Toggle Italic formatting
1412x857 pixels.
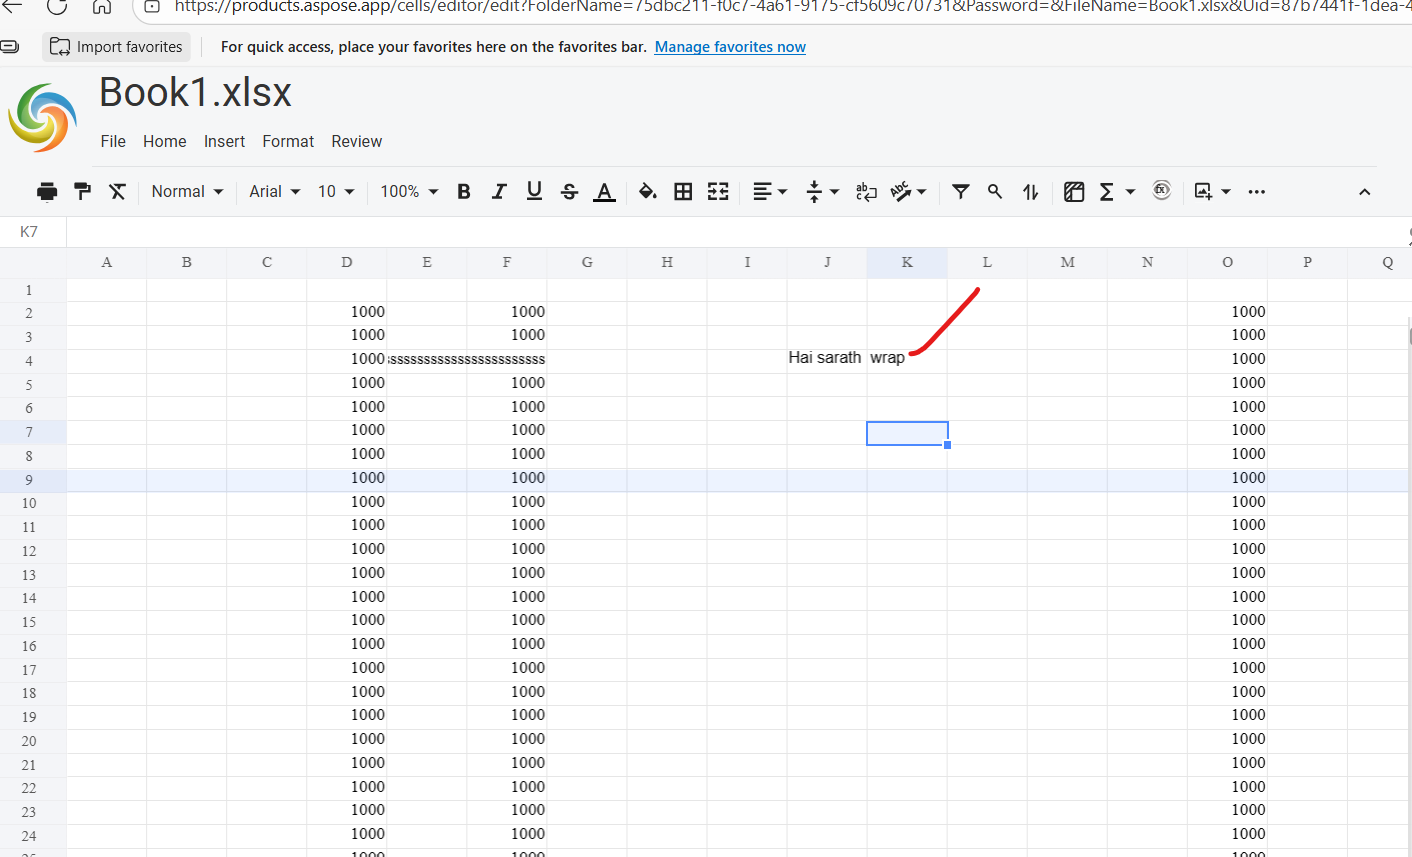tap(499, 192)
